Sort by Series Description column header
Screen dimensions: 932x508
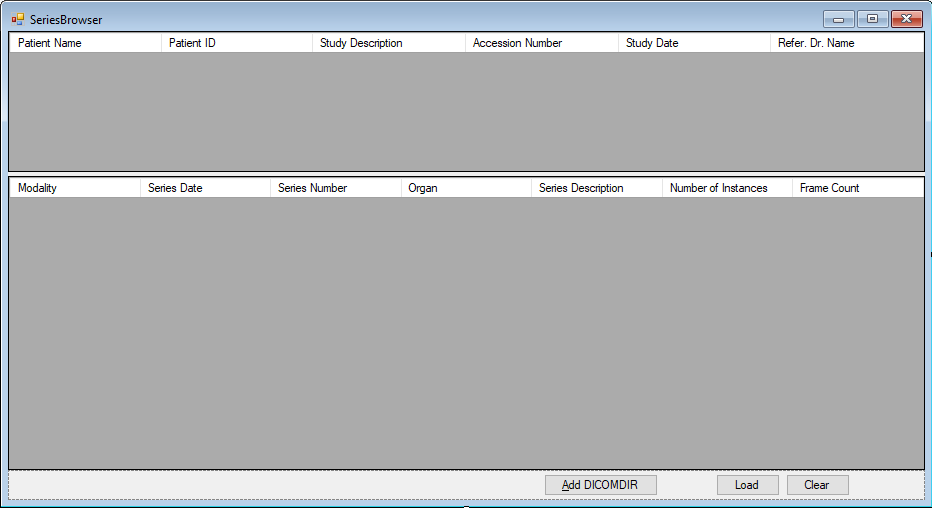[597, 188]
